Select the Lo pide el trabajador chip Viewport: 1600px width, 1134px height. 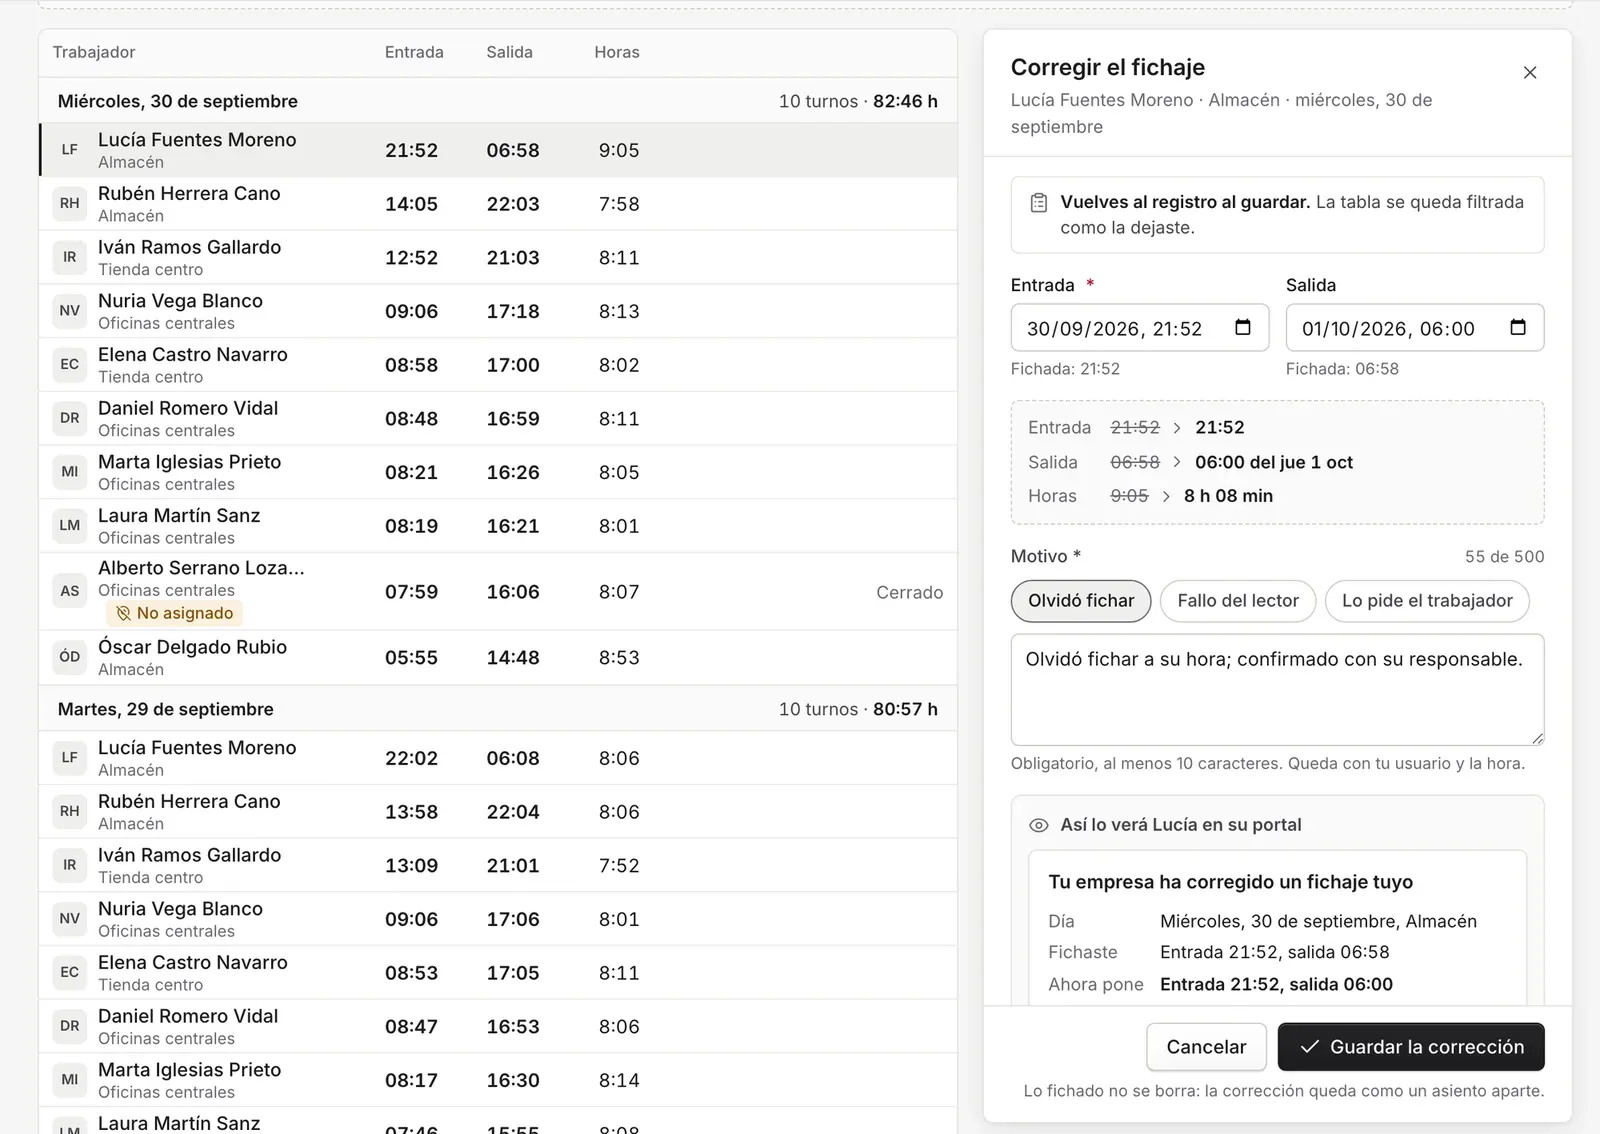coord(1427,601)
